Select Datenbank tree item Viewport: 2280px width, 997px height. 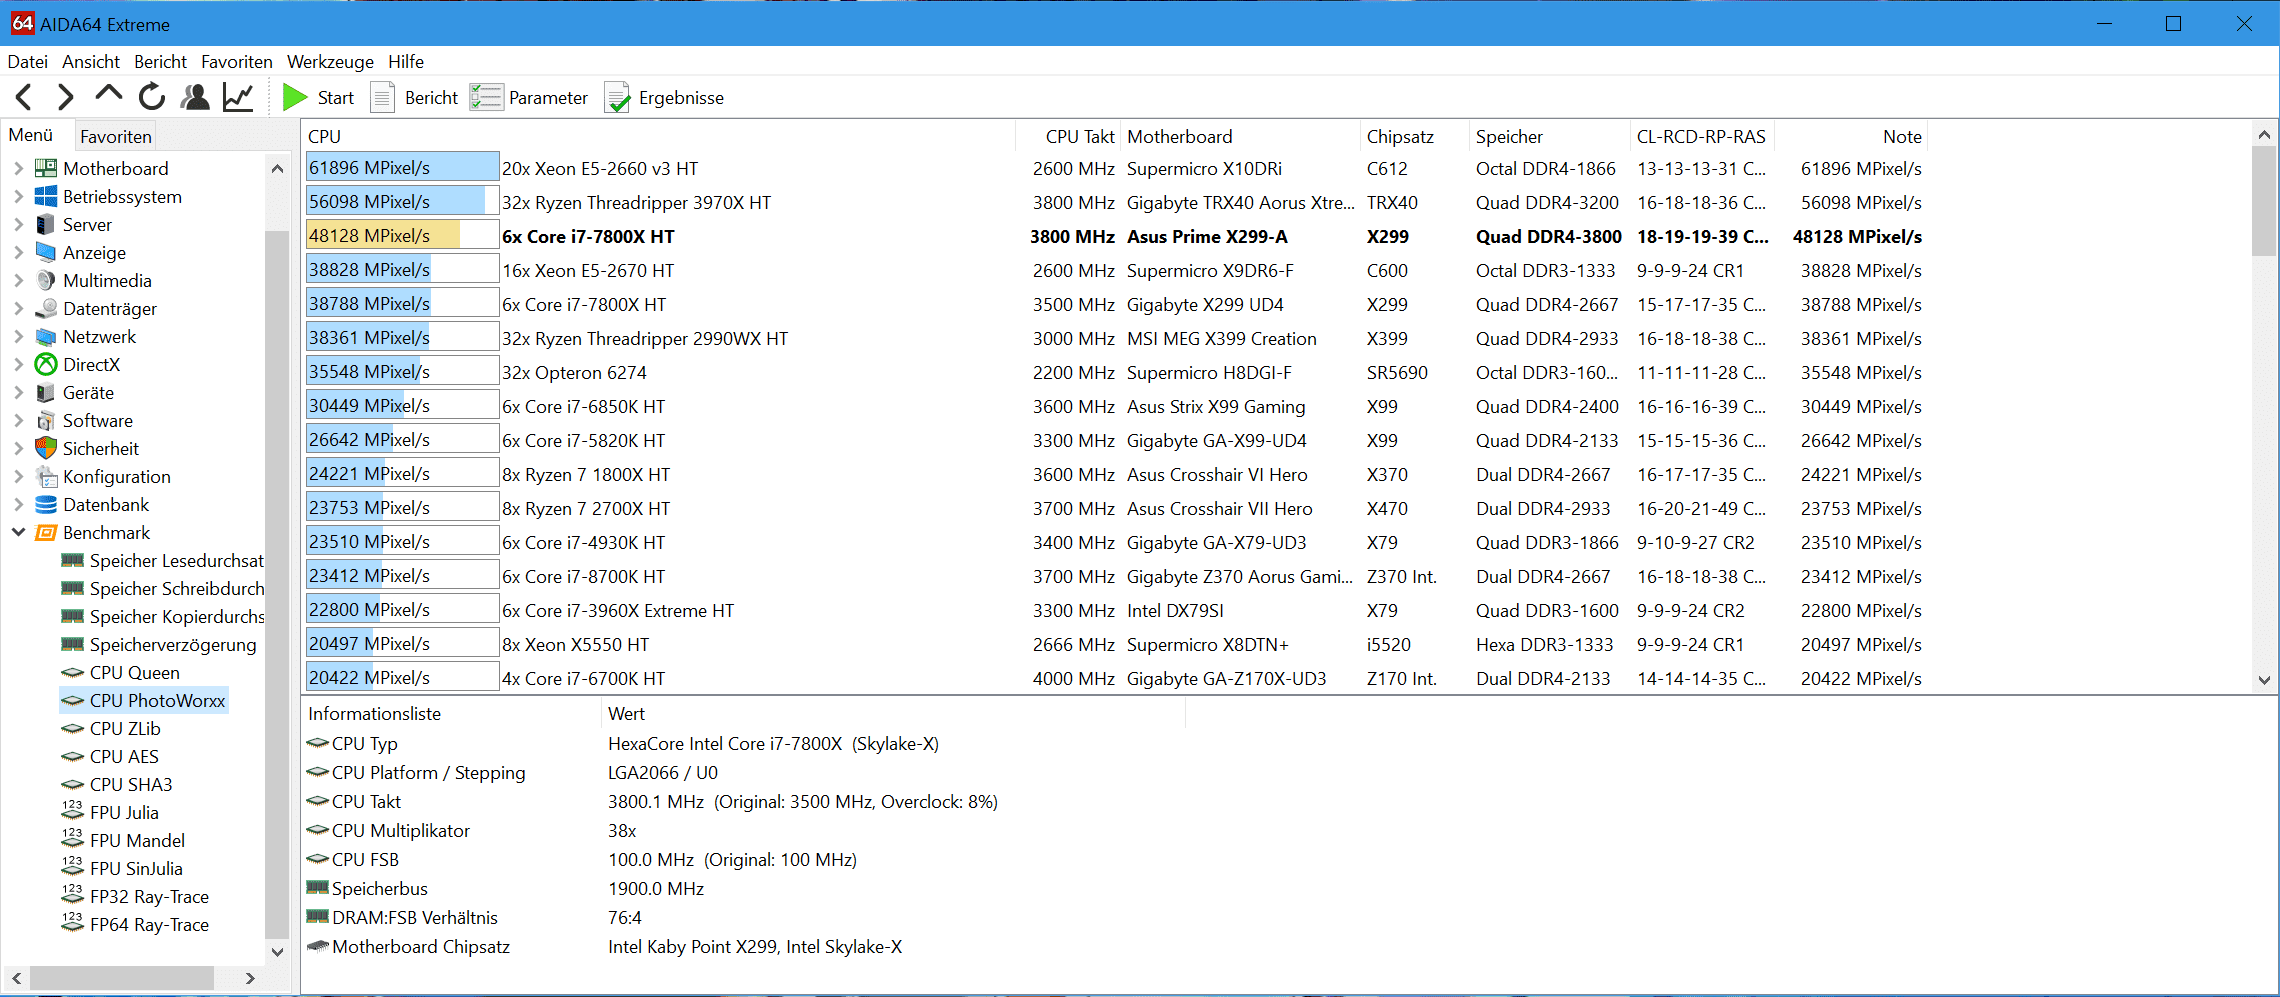(106, 504)
